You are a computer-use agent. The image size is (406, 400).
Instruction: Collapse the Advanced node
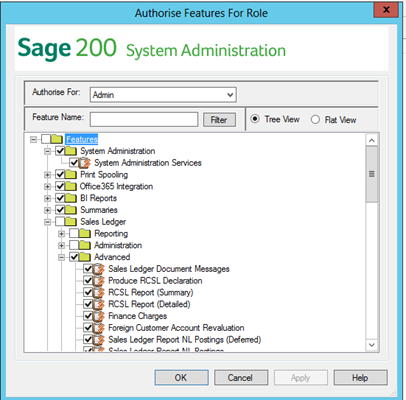tap(62, 257)
